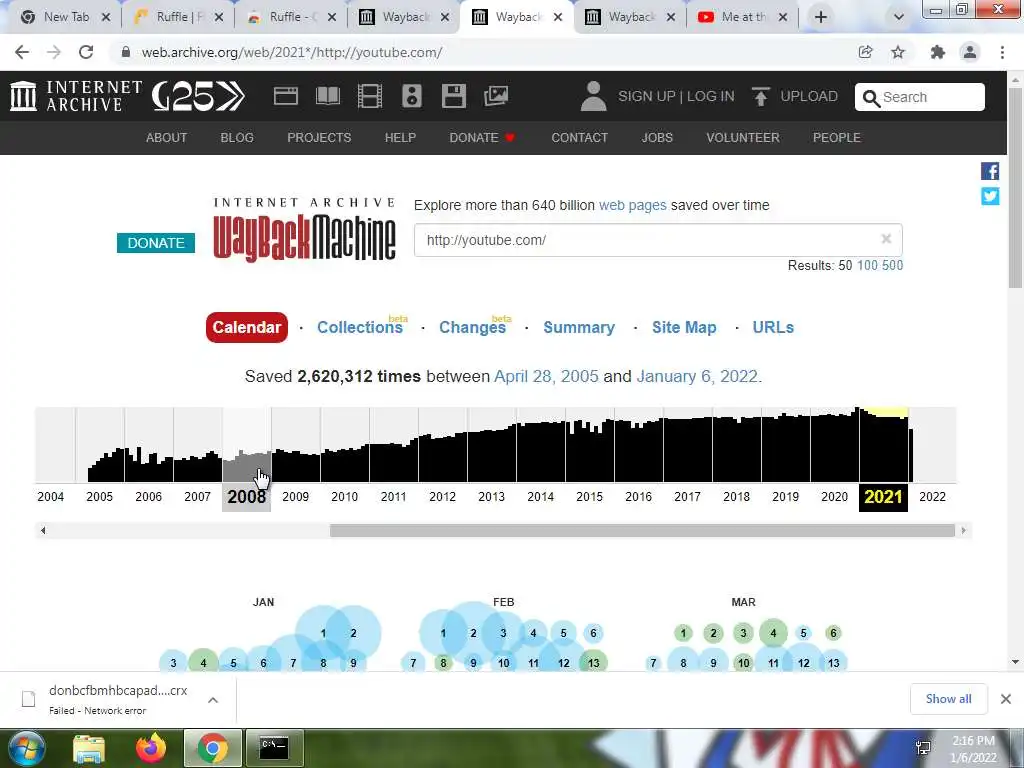Open the Changes view
The height and width of the screenshot is (768, 1024).
[472, 327]
